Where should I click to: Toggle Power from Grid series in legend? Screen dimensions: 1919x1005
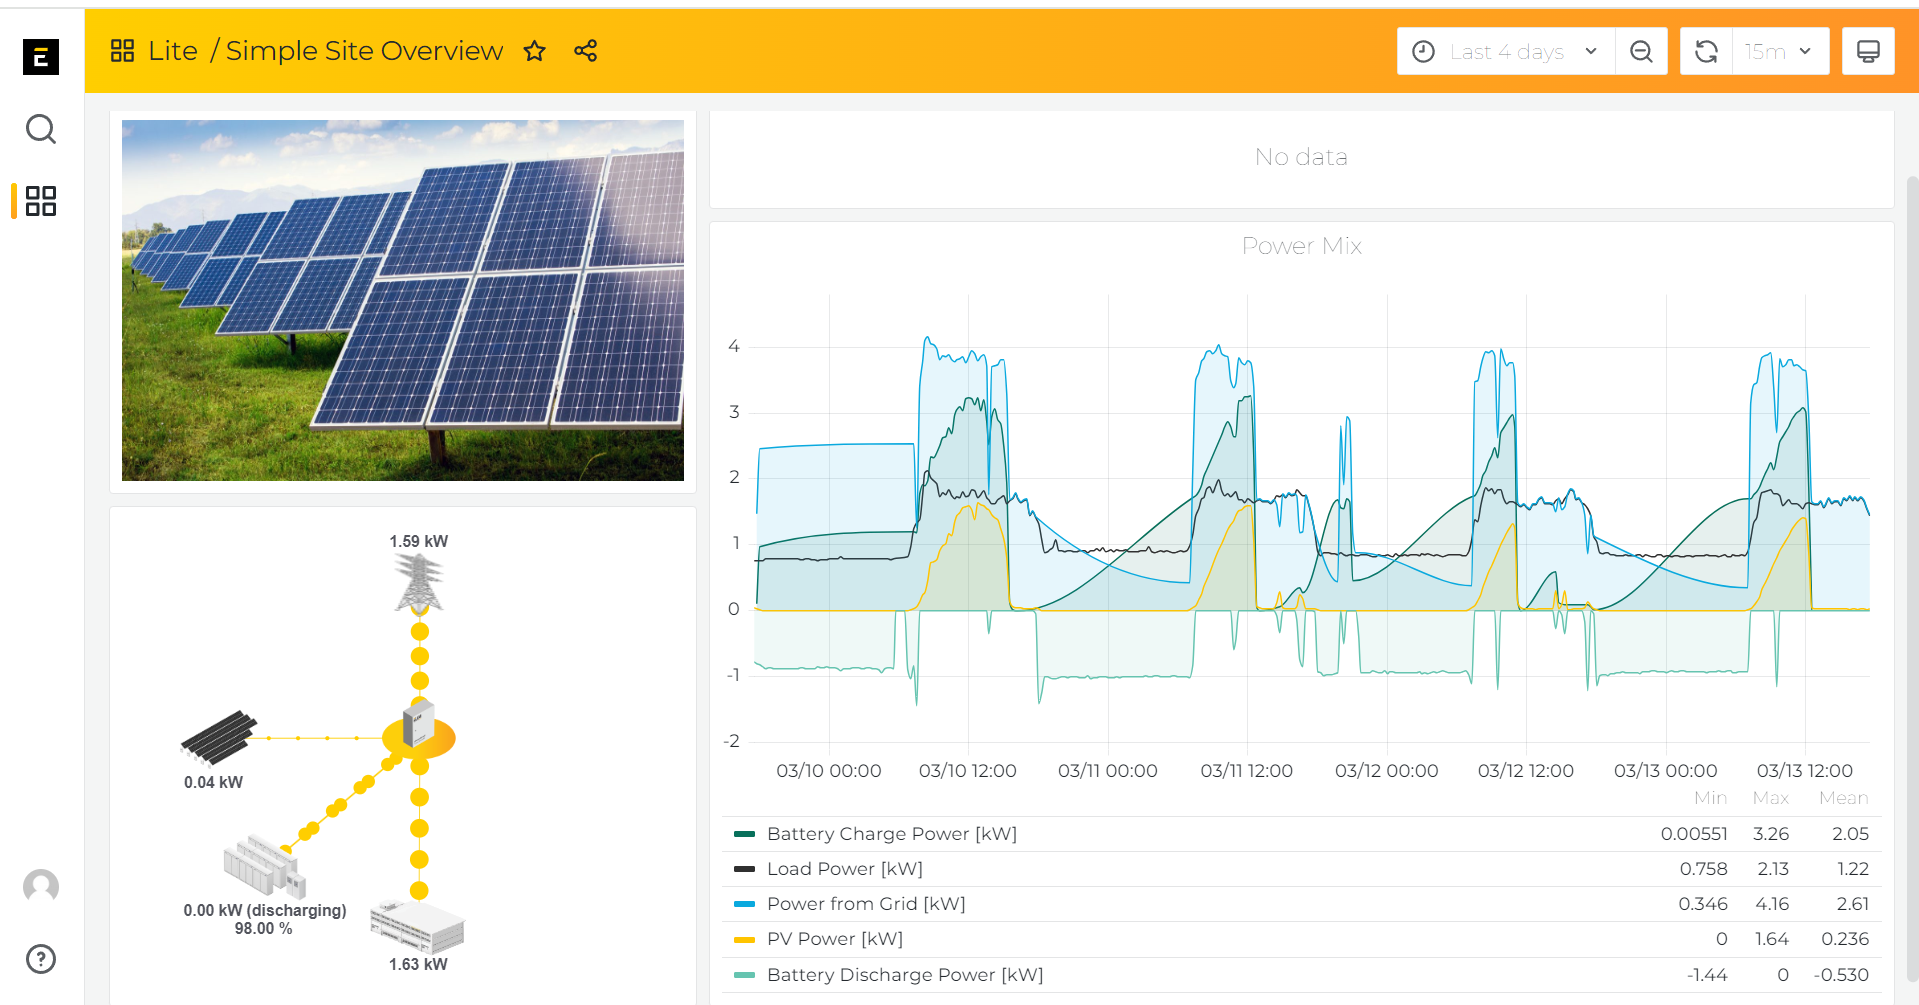click(x=866, y=904)
